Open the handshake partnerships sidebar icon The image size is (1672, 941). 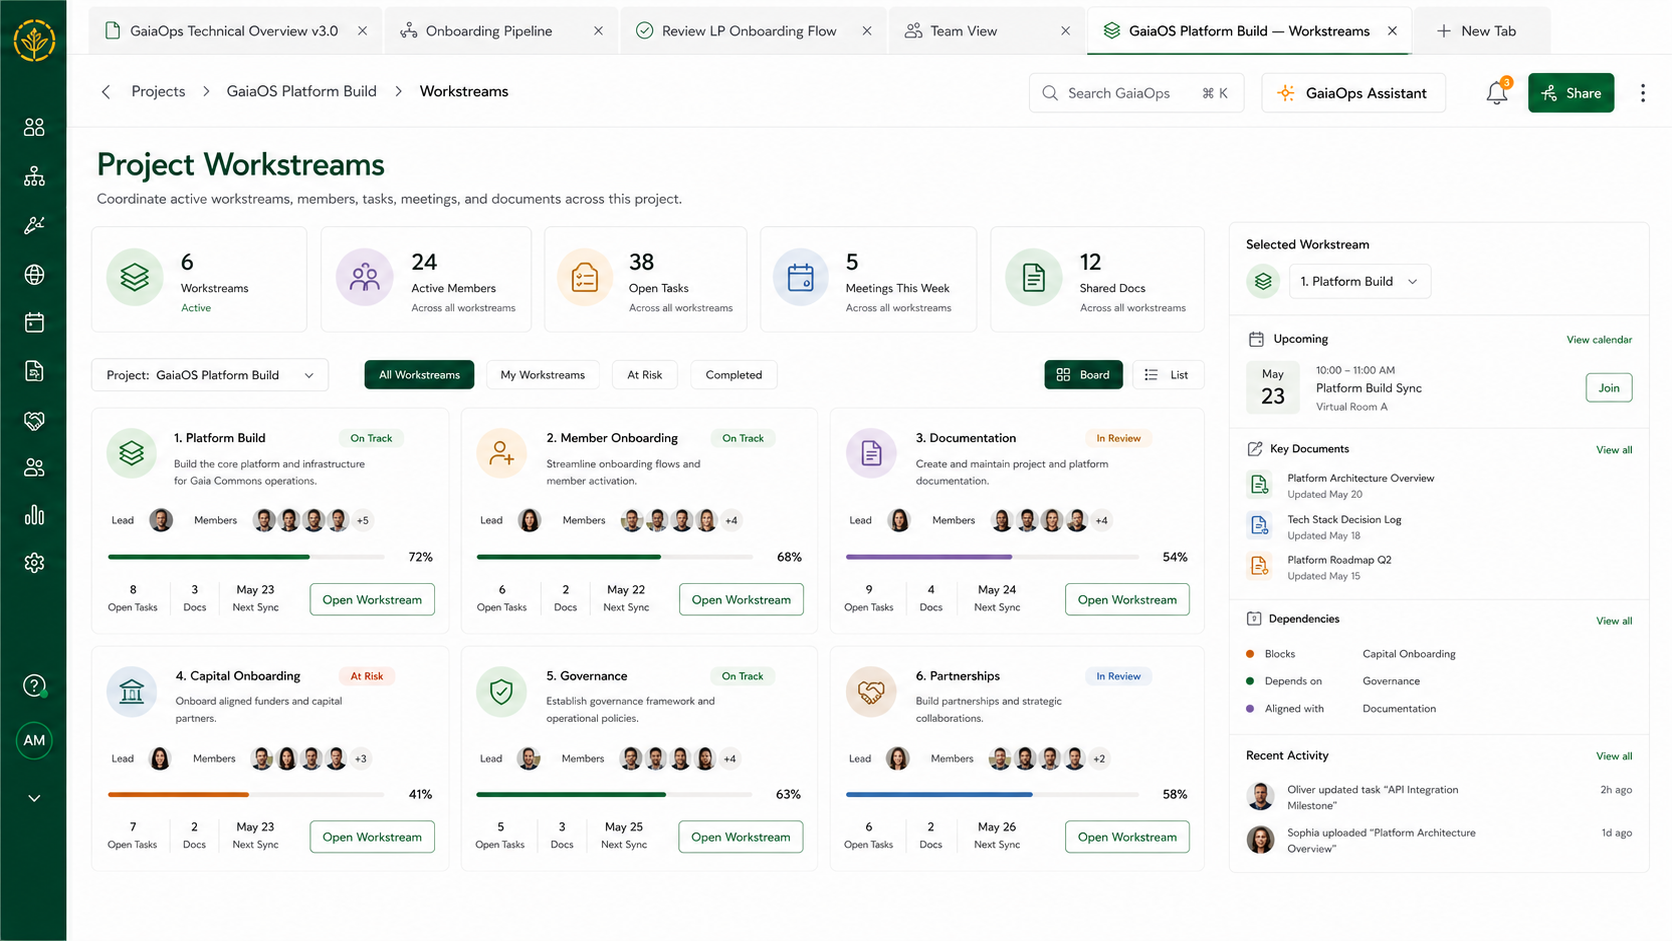coord(34,420)
